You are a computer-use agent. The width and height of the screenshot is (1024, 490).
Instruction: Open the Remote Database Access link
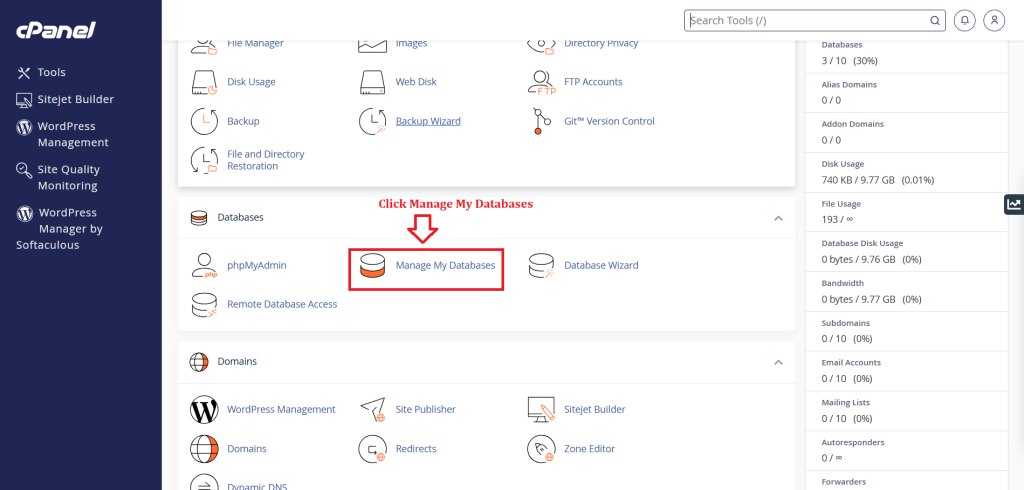coord(282,304)
